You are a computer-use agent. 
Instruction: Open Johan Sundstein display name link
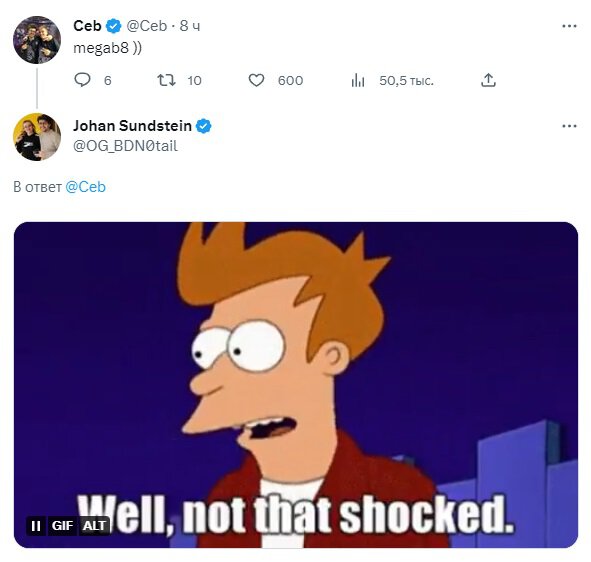132,126
